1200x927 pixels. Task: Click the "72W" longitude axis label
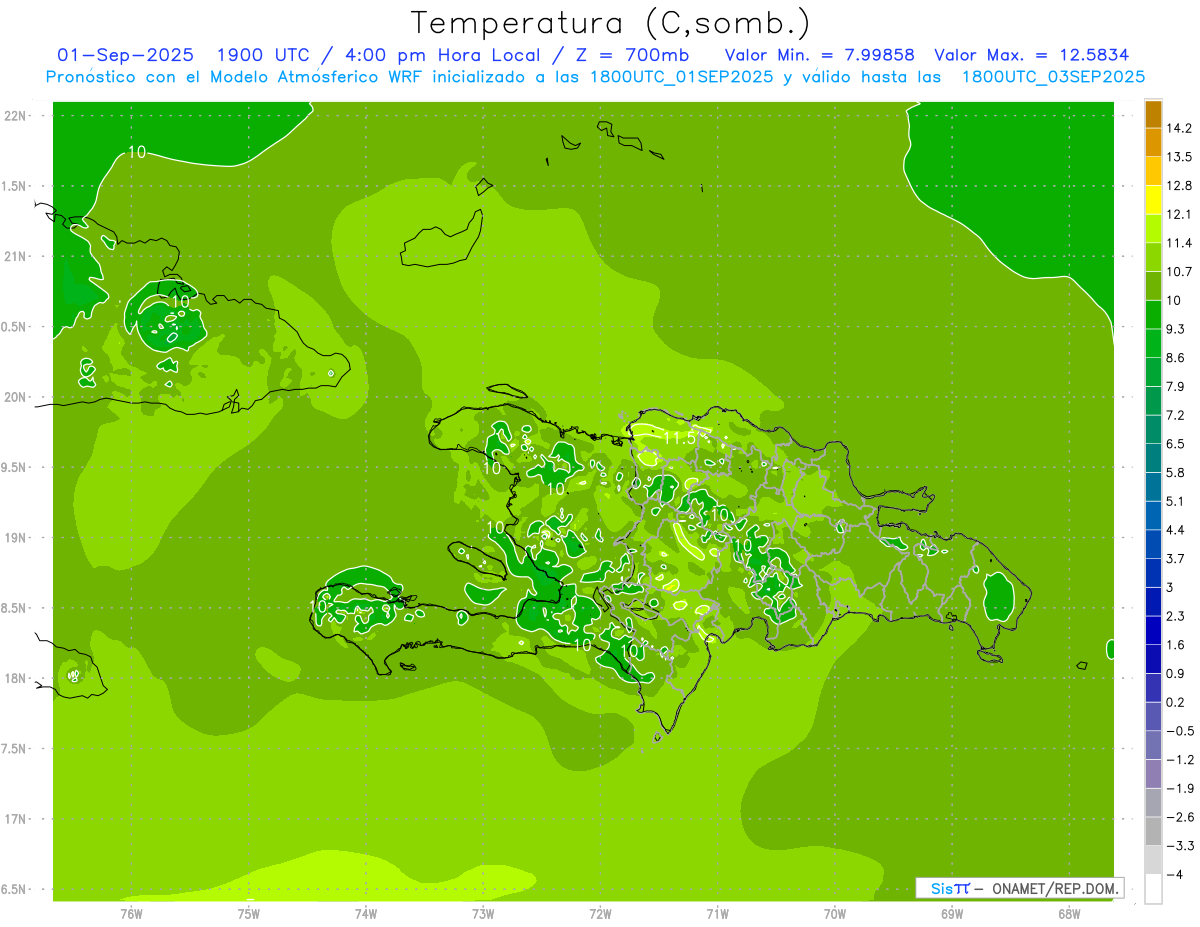pyautogui.click(x=600, y=913)
